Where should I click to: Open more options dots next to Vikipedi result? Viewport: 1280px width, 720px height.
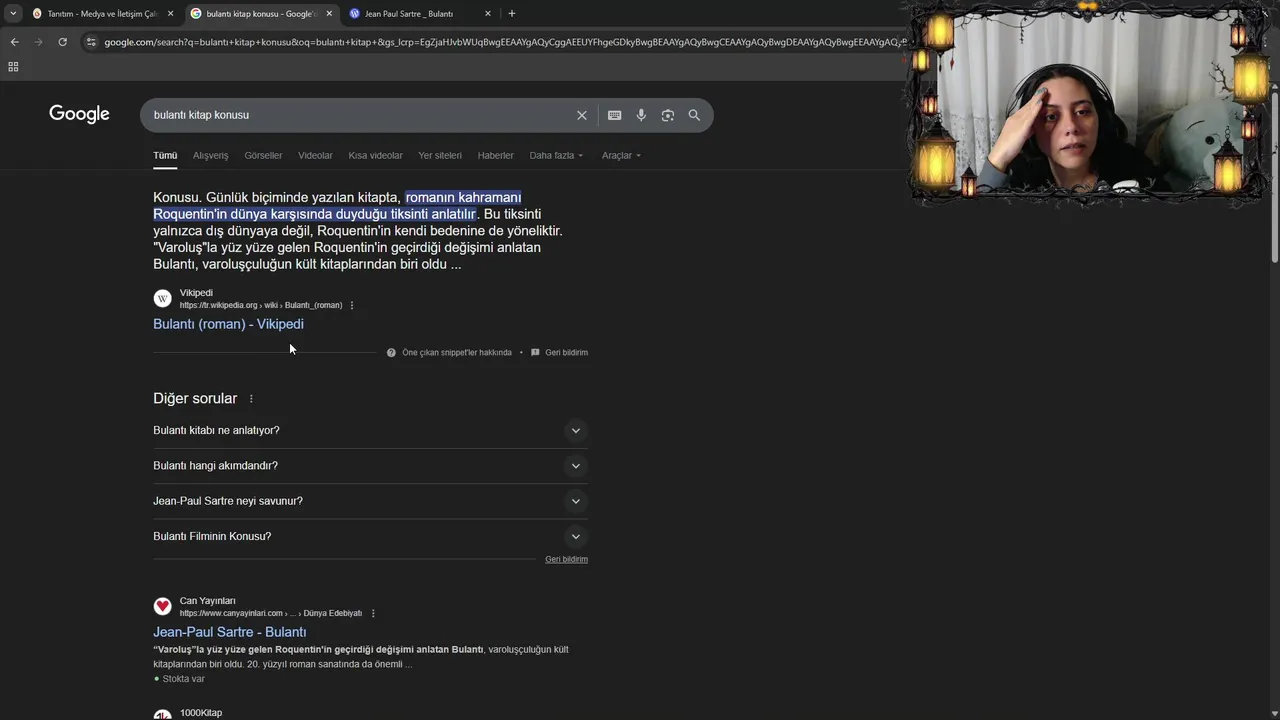coord(352,305)
